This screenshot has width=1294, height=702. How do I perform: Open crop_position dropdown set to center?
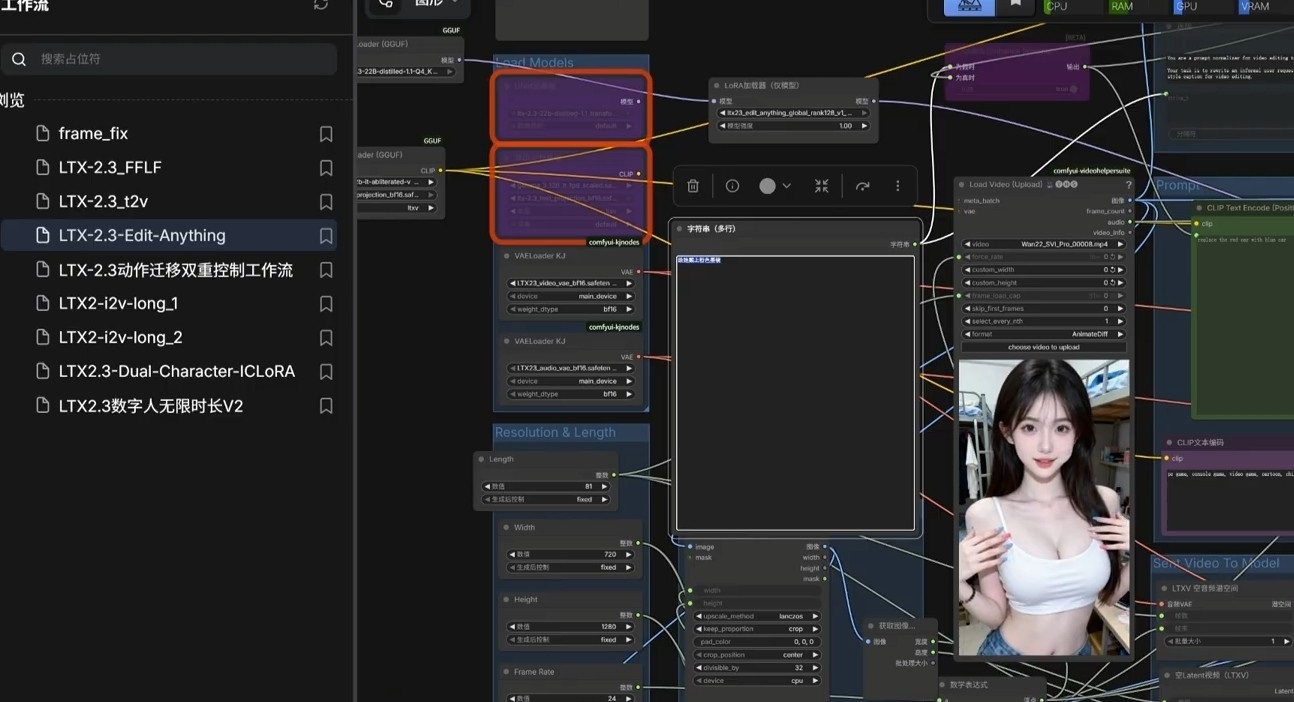point(758,655)
